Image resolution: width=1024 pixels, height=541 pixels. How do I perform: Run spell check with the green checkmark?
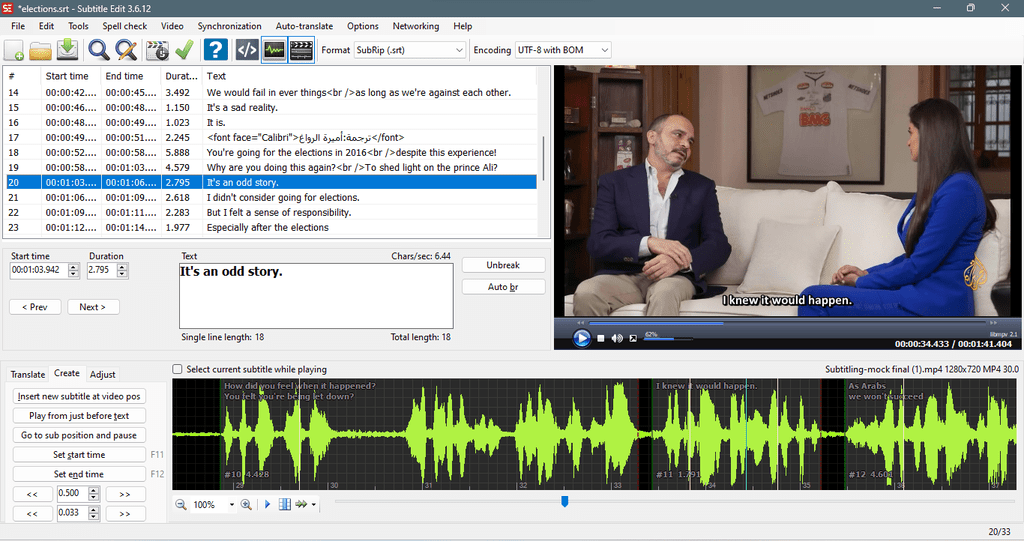click(184, 50)
